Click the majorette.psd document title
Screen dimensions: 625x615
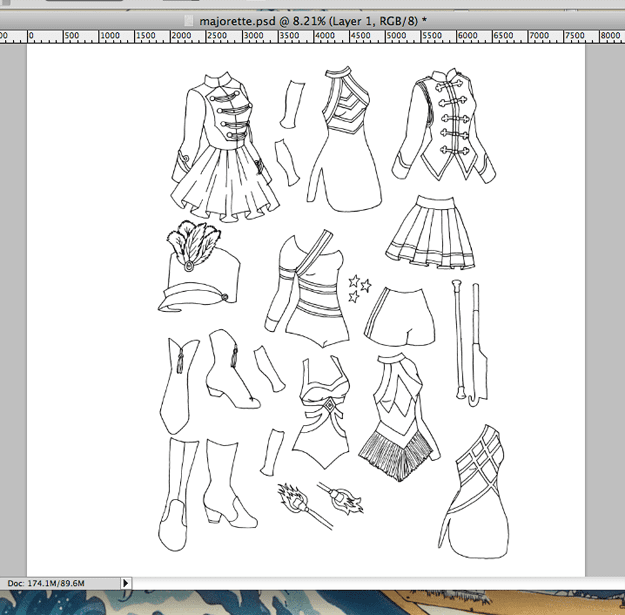313,21
